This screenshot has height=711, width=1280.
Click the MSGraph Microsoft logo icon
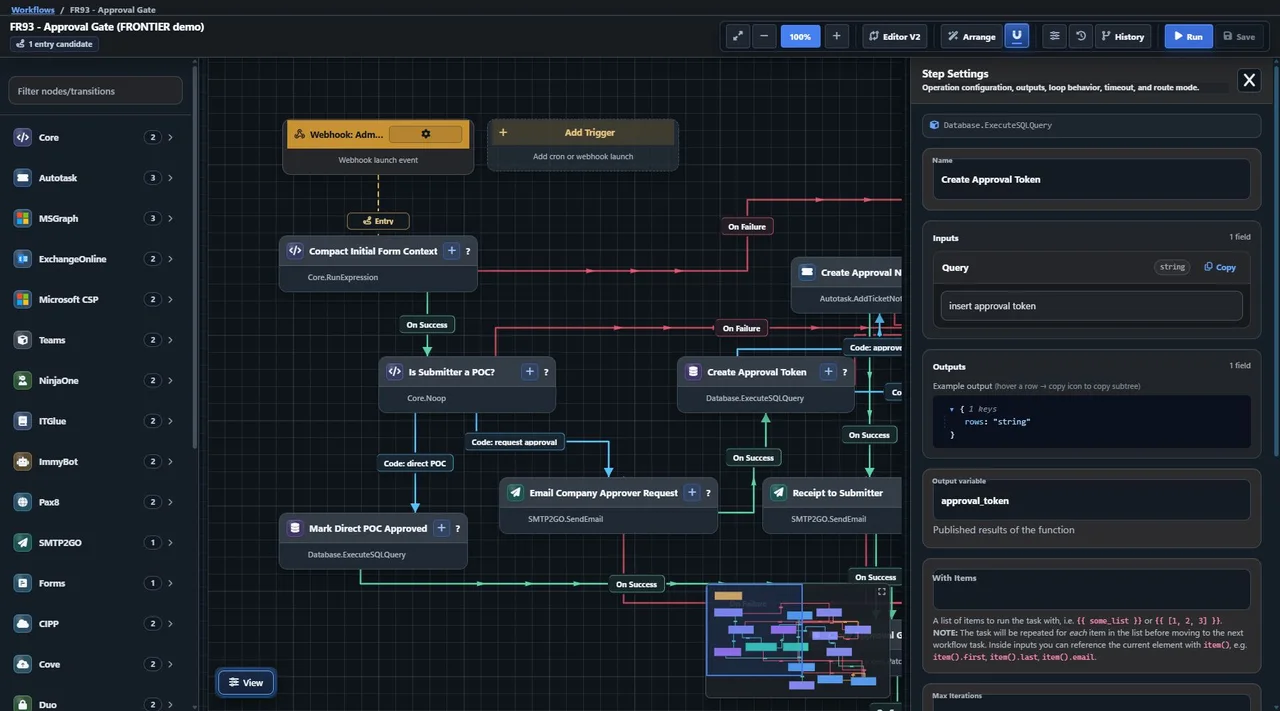pos(23,218)
